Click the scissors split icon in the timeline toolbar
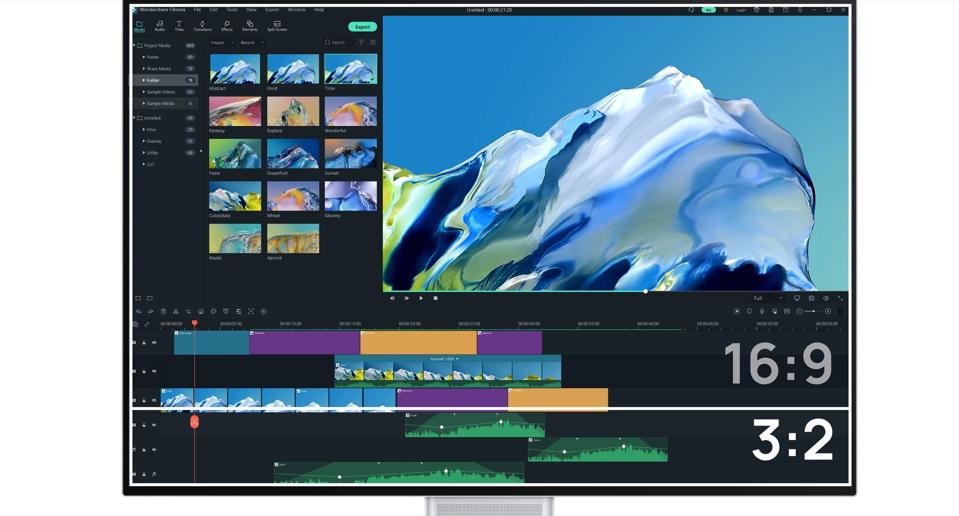 pyautogui.click(x=176, y=312)
